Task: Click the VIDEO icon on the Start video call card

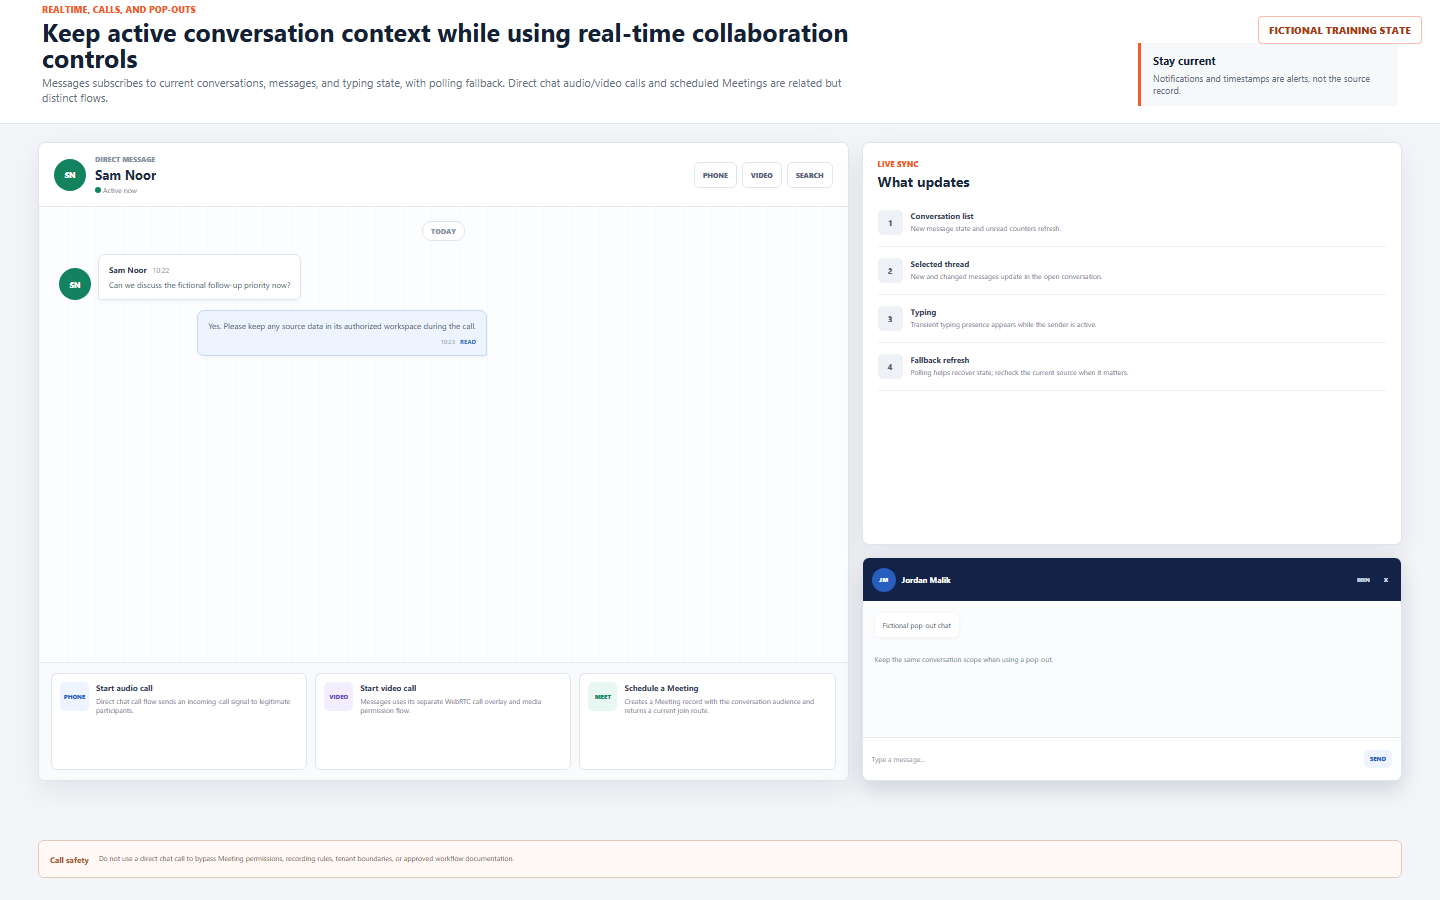Action: tap(339, 697)
